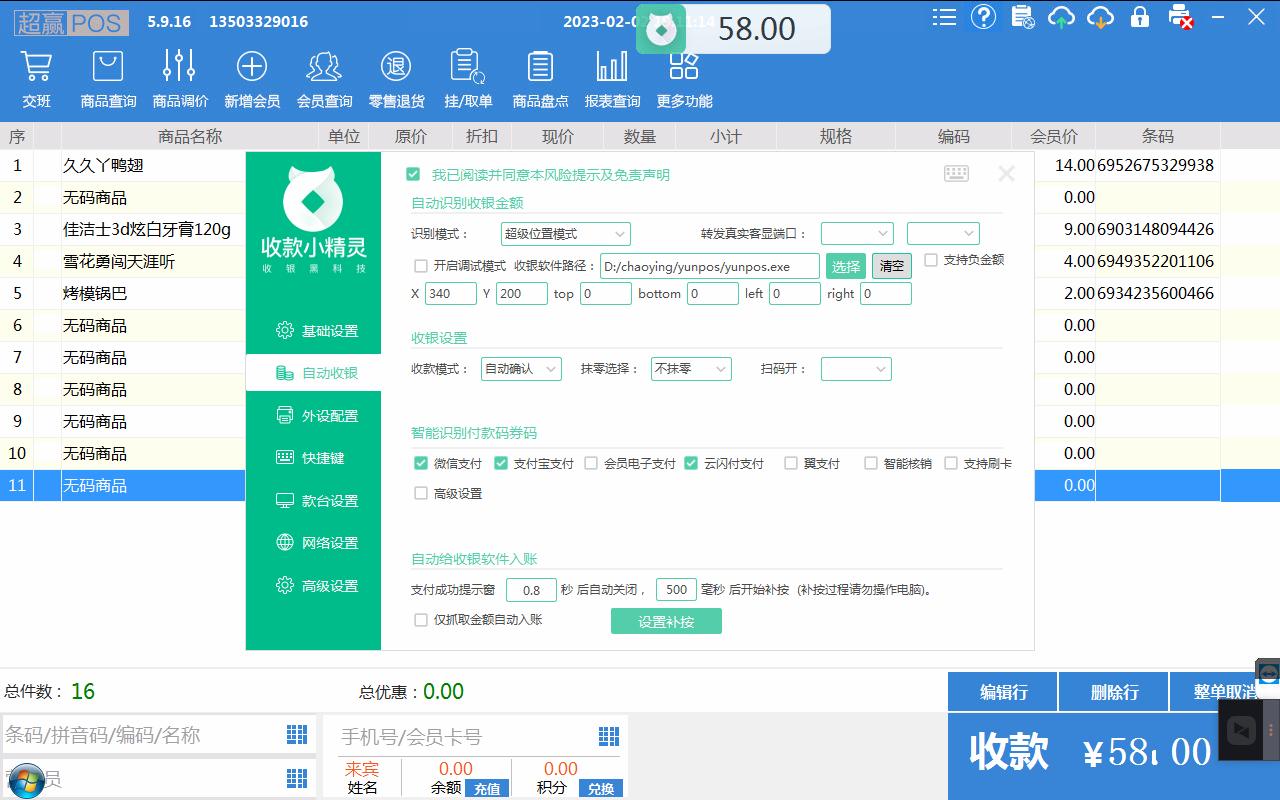
Task: Enable 支持负金额 negative amount checkbox
Action: (931, 260)
